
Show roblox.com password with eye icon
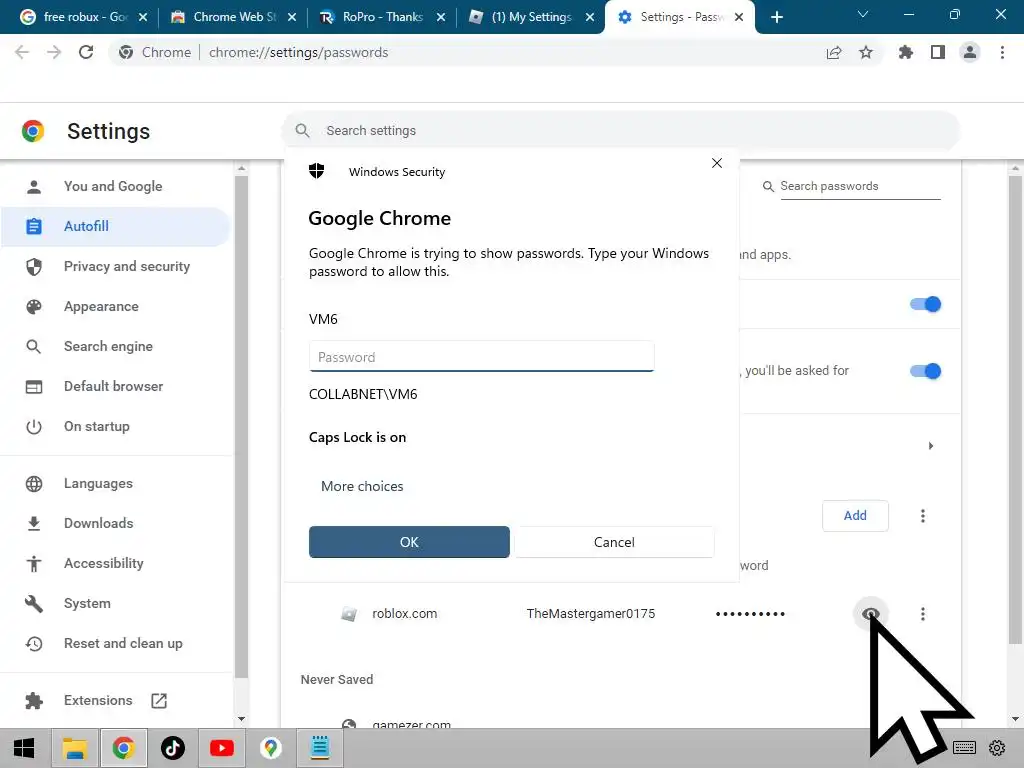(x=871, y=614)
